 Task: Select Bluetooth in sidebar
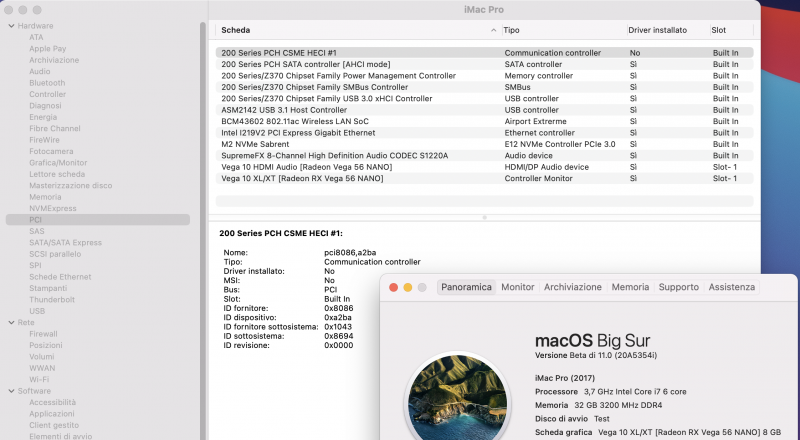[x=47, y=83]
